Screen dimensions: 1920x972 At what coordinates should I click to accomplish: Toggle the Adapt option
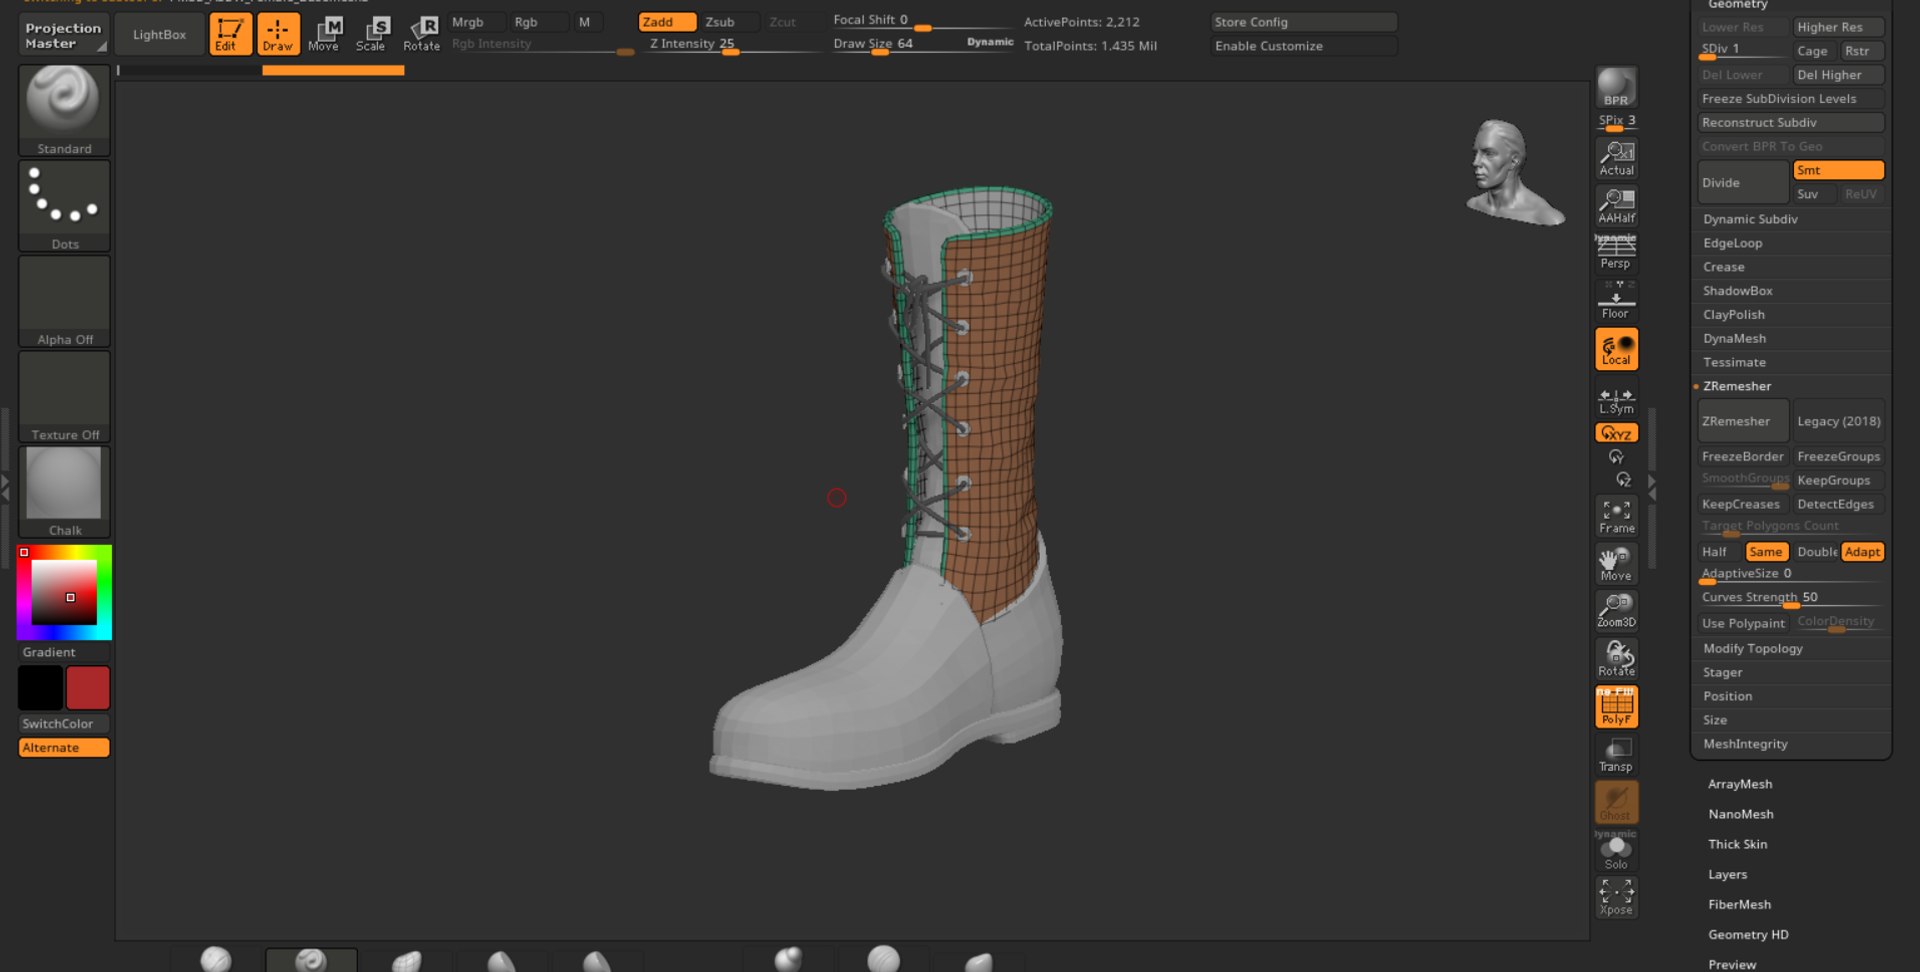[1862, 552]
